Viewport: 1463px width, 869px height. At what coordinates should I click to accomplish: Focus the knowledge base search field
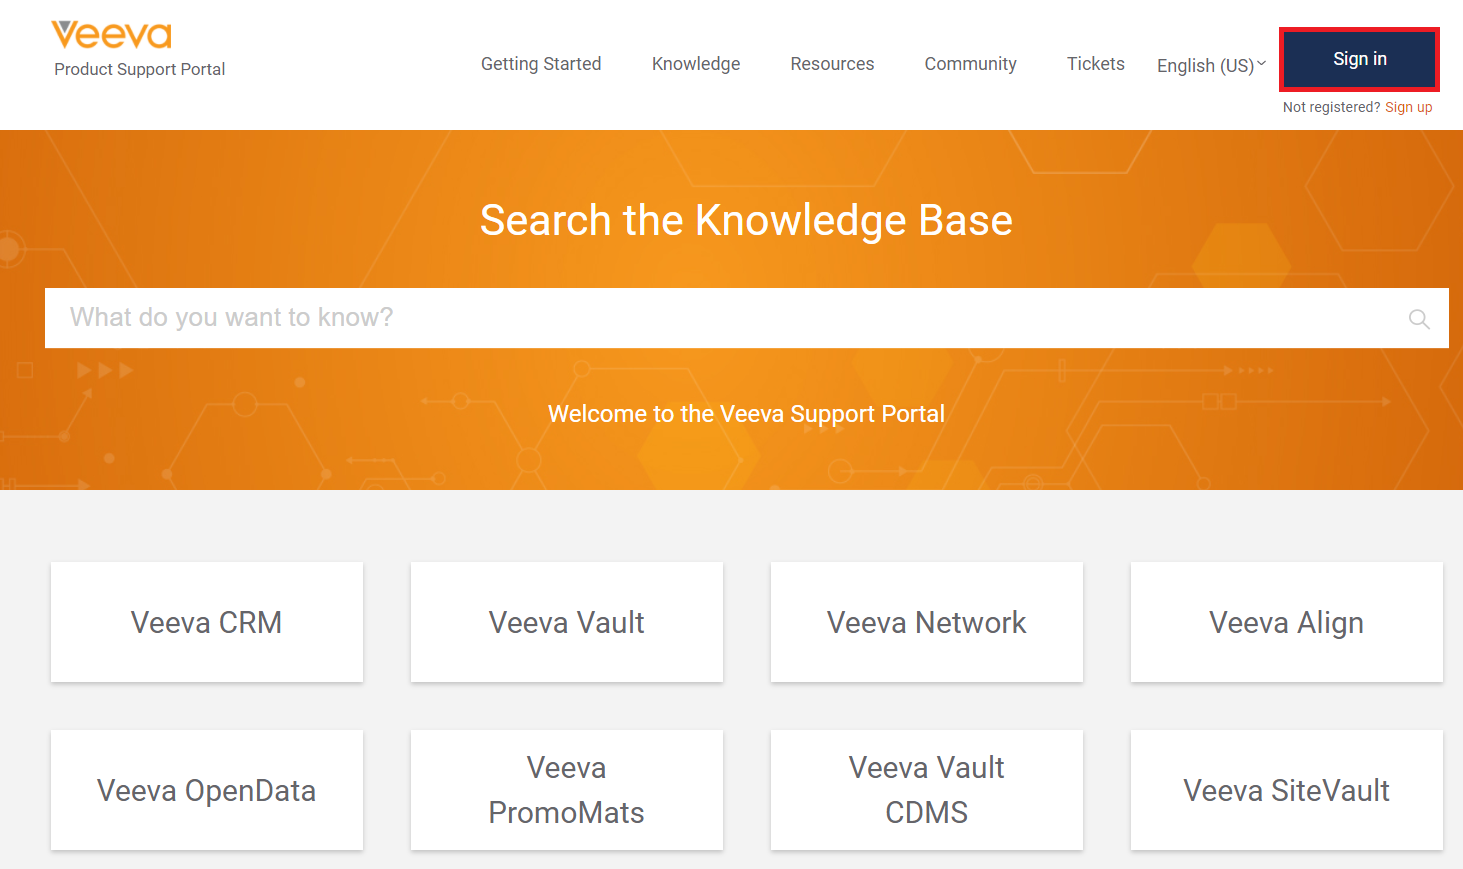pos(746,318)
